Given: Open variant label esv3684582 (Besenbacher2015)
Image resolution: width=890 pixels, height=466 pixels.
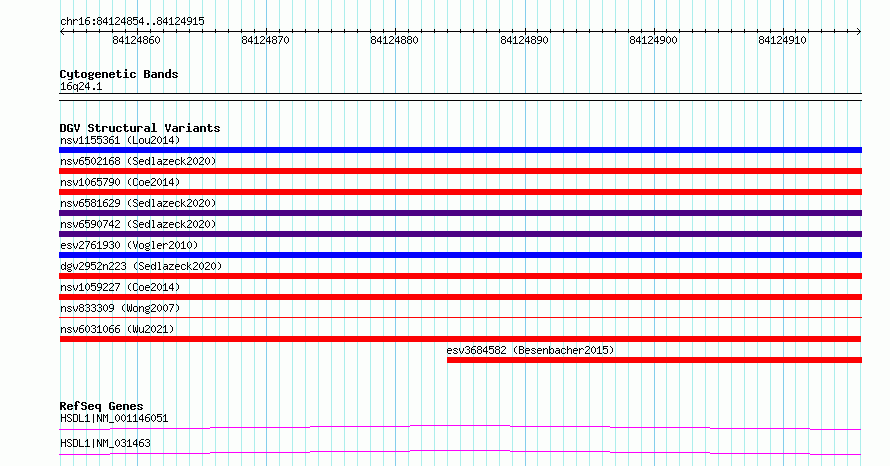Looking at the screenshot, I should coord(530,350).
